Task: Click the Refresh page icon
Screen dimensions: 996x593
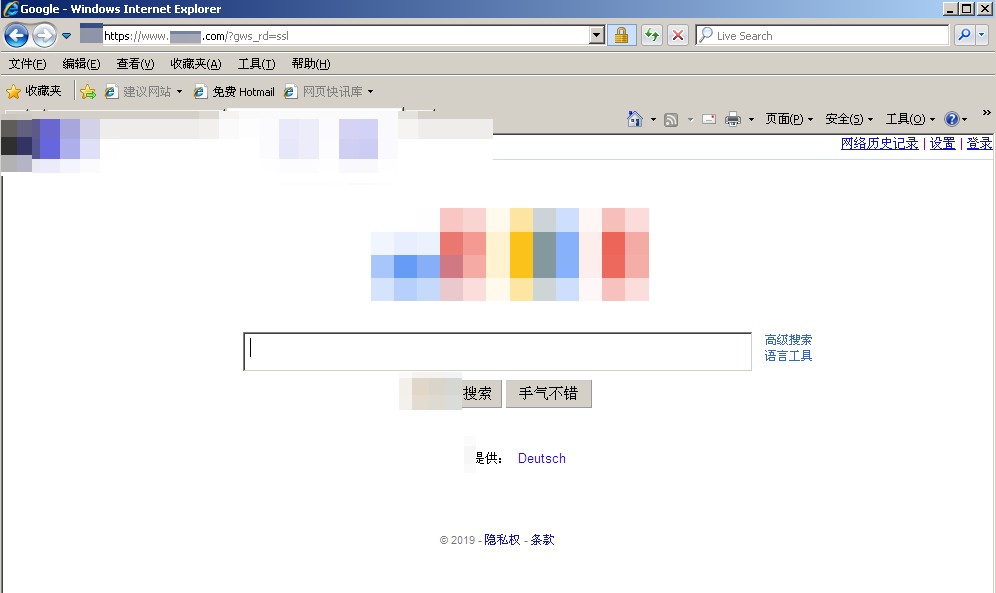Action: click(652, 36)
